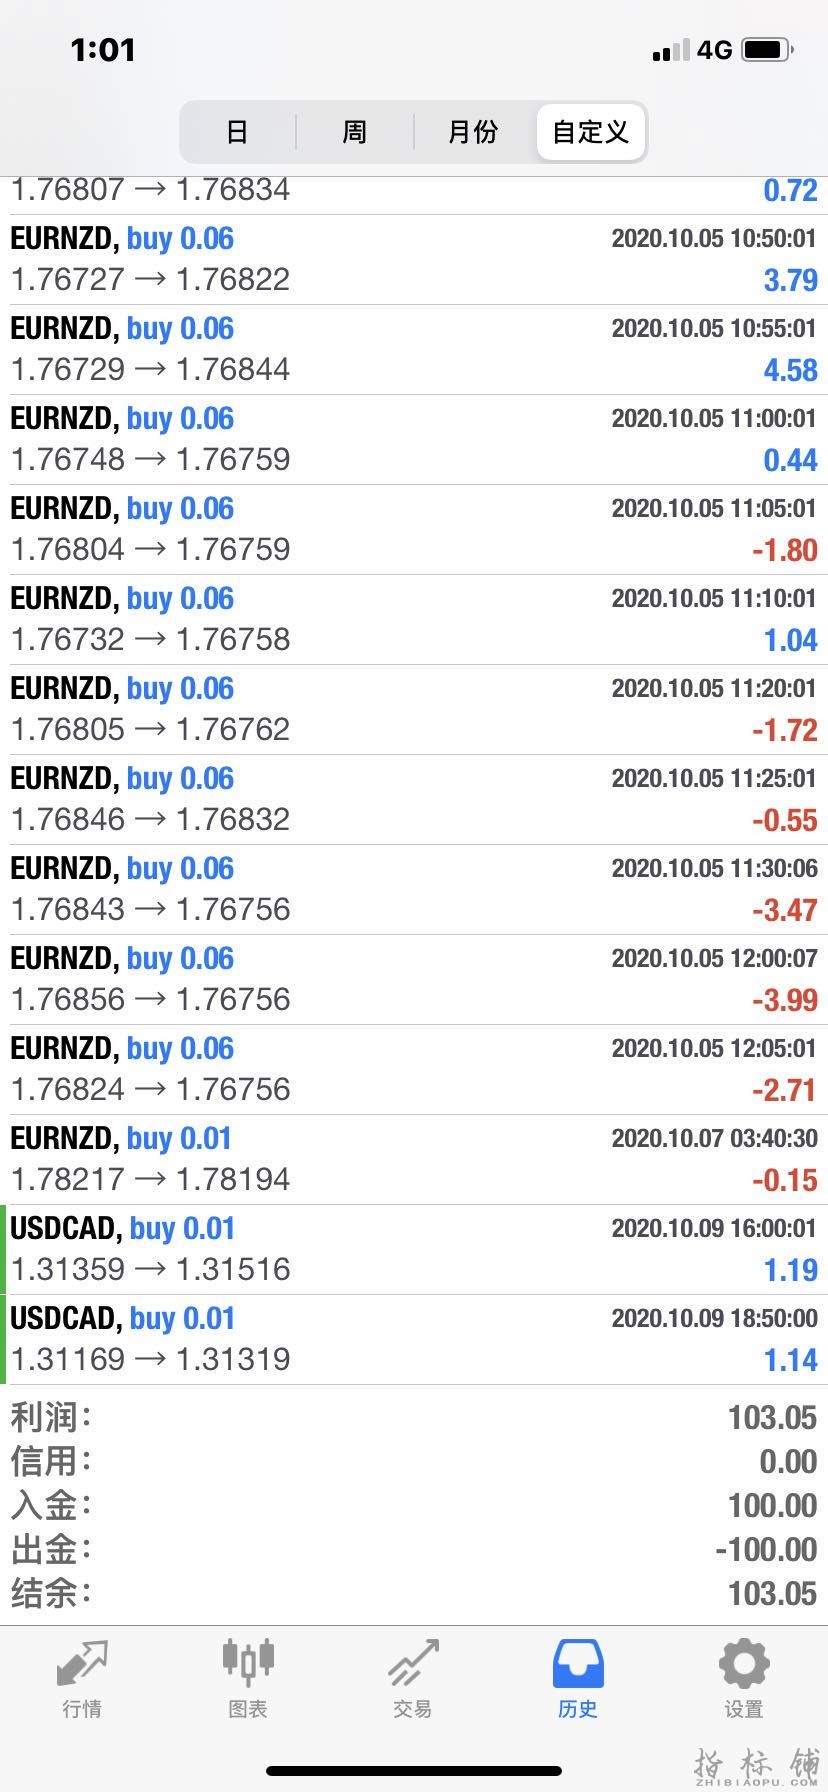828x1792 pixels.
Task: Tap the 结余 balance summary row
Action: [x=414, y=1593]
